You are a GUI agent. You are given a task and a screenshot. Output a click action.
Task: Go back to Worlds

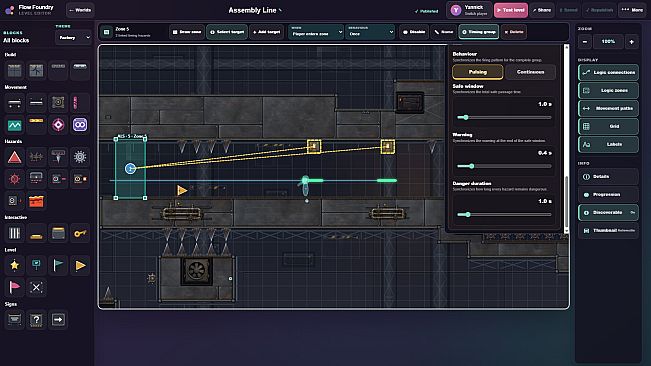click(80, 10)
